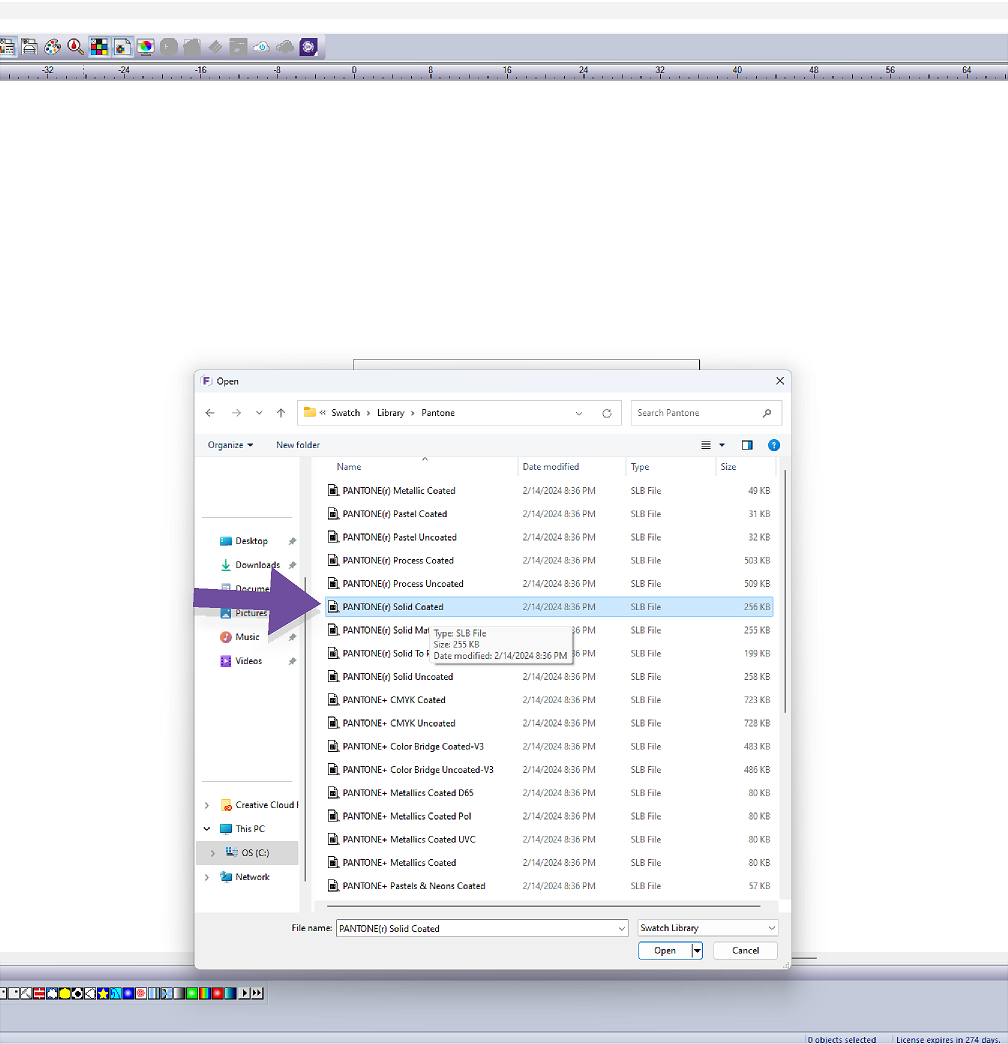Click the yellow circle fill swatch
This screenshot has width=1008, height=1044.
pyautogui.click(x=65, y=993)
